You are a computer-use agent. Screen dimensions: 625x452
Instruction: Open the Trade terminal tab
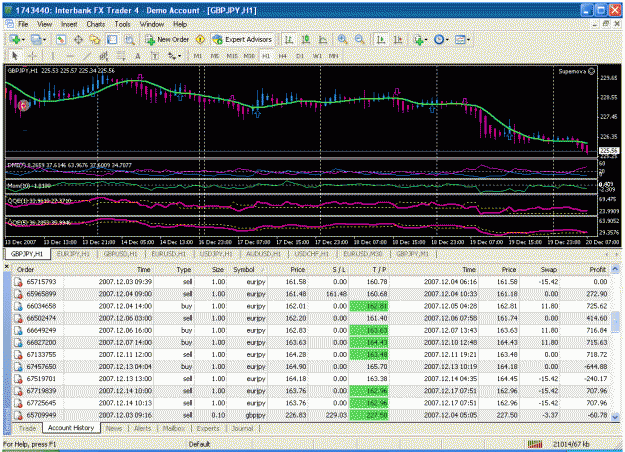tap(28, 428)
